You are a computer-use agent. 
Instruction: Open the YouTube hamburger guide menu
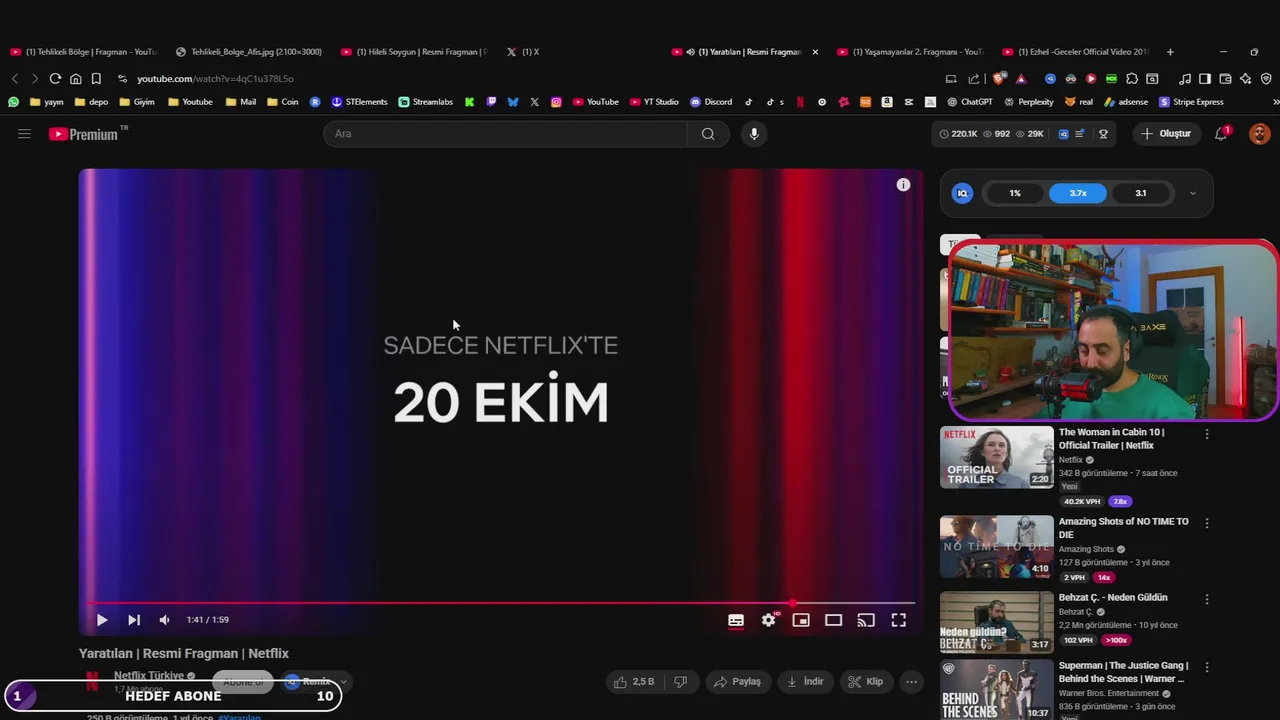coord(24,134)
